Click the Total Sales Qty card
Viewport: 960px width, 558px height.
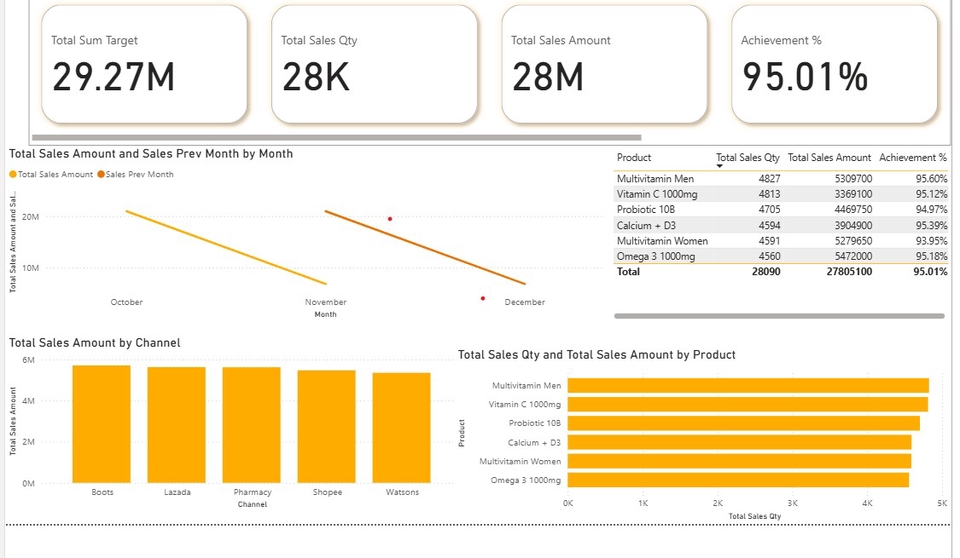[374, 63]
